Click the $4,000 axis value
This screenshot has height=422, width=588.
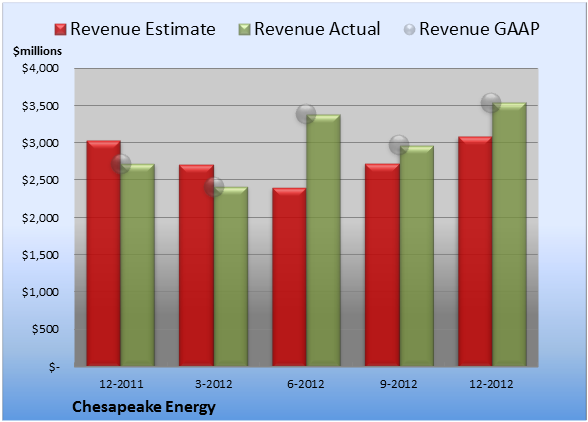click(x=40, y=68)
